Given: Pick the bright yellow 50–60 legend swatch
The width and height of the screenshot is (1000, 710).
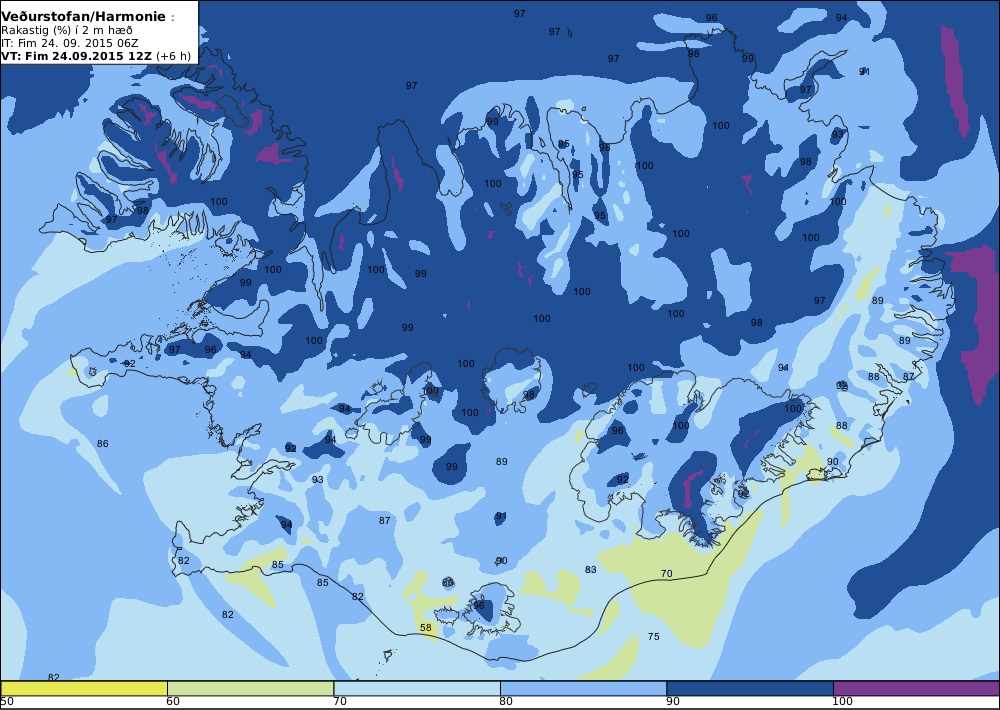Looking at the screenshot, I should [84, 688].
